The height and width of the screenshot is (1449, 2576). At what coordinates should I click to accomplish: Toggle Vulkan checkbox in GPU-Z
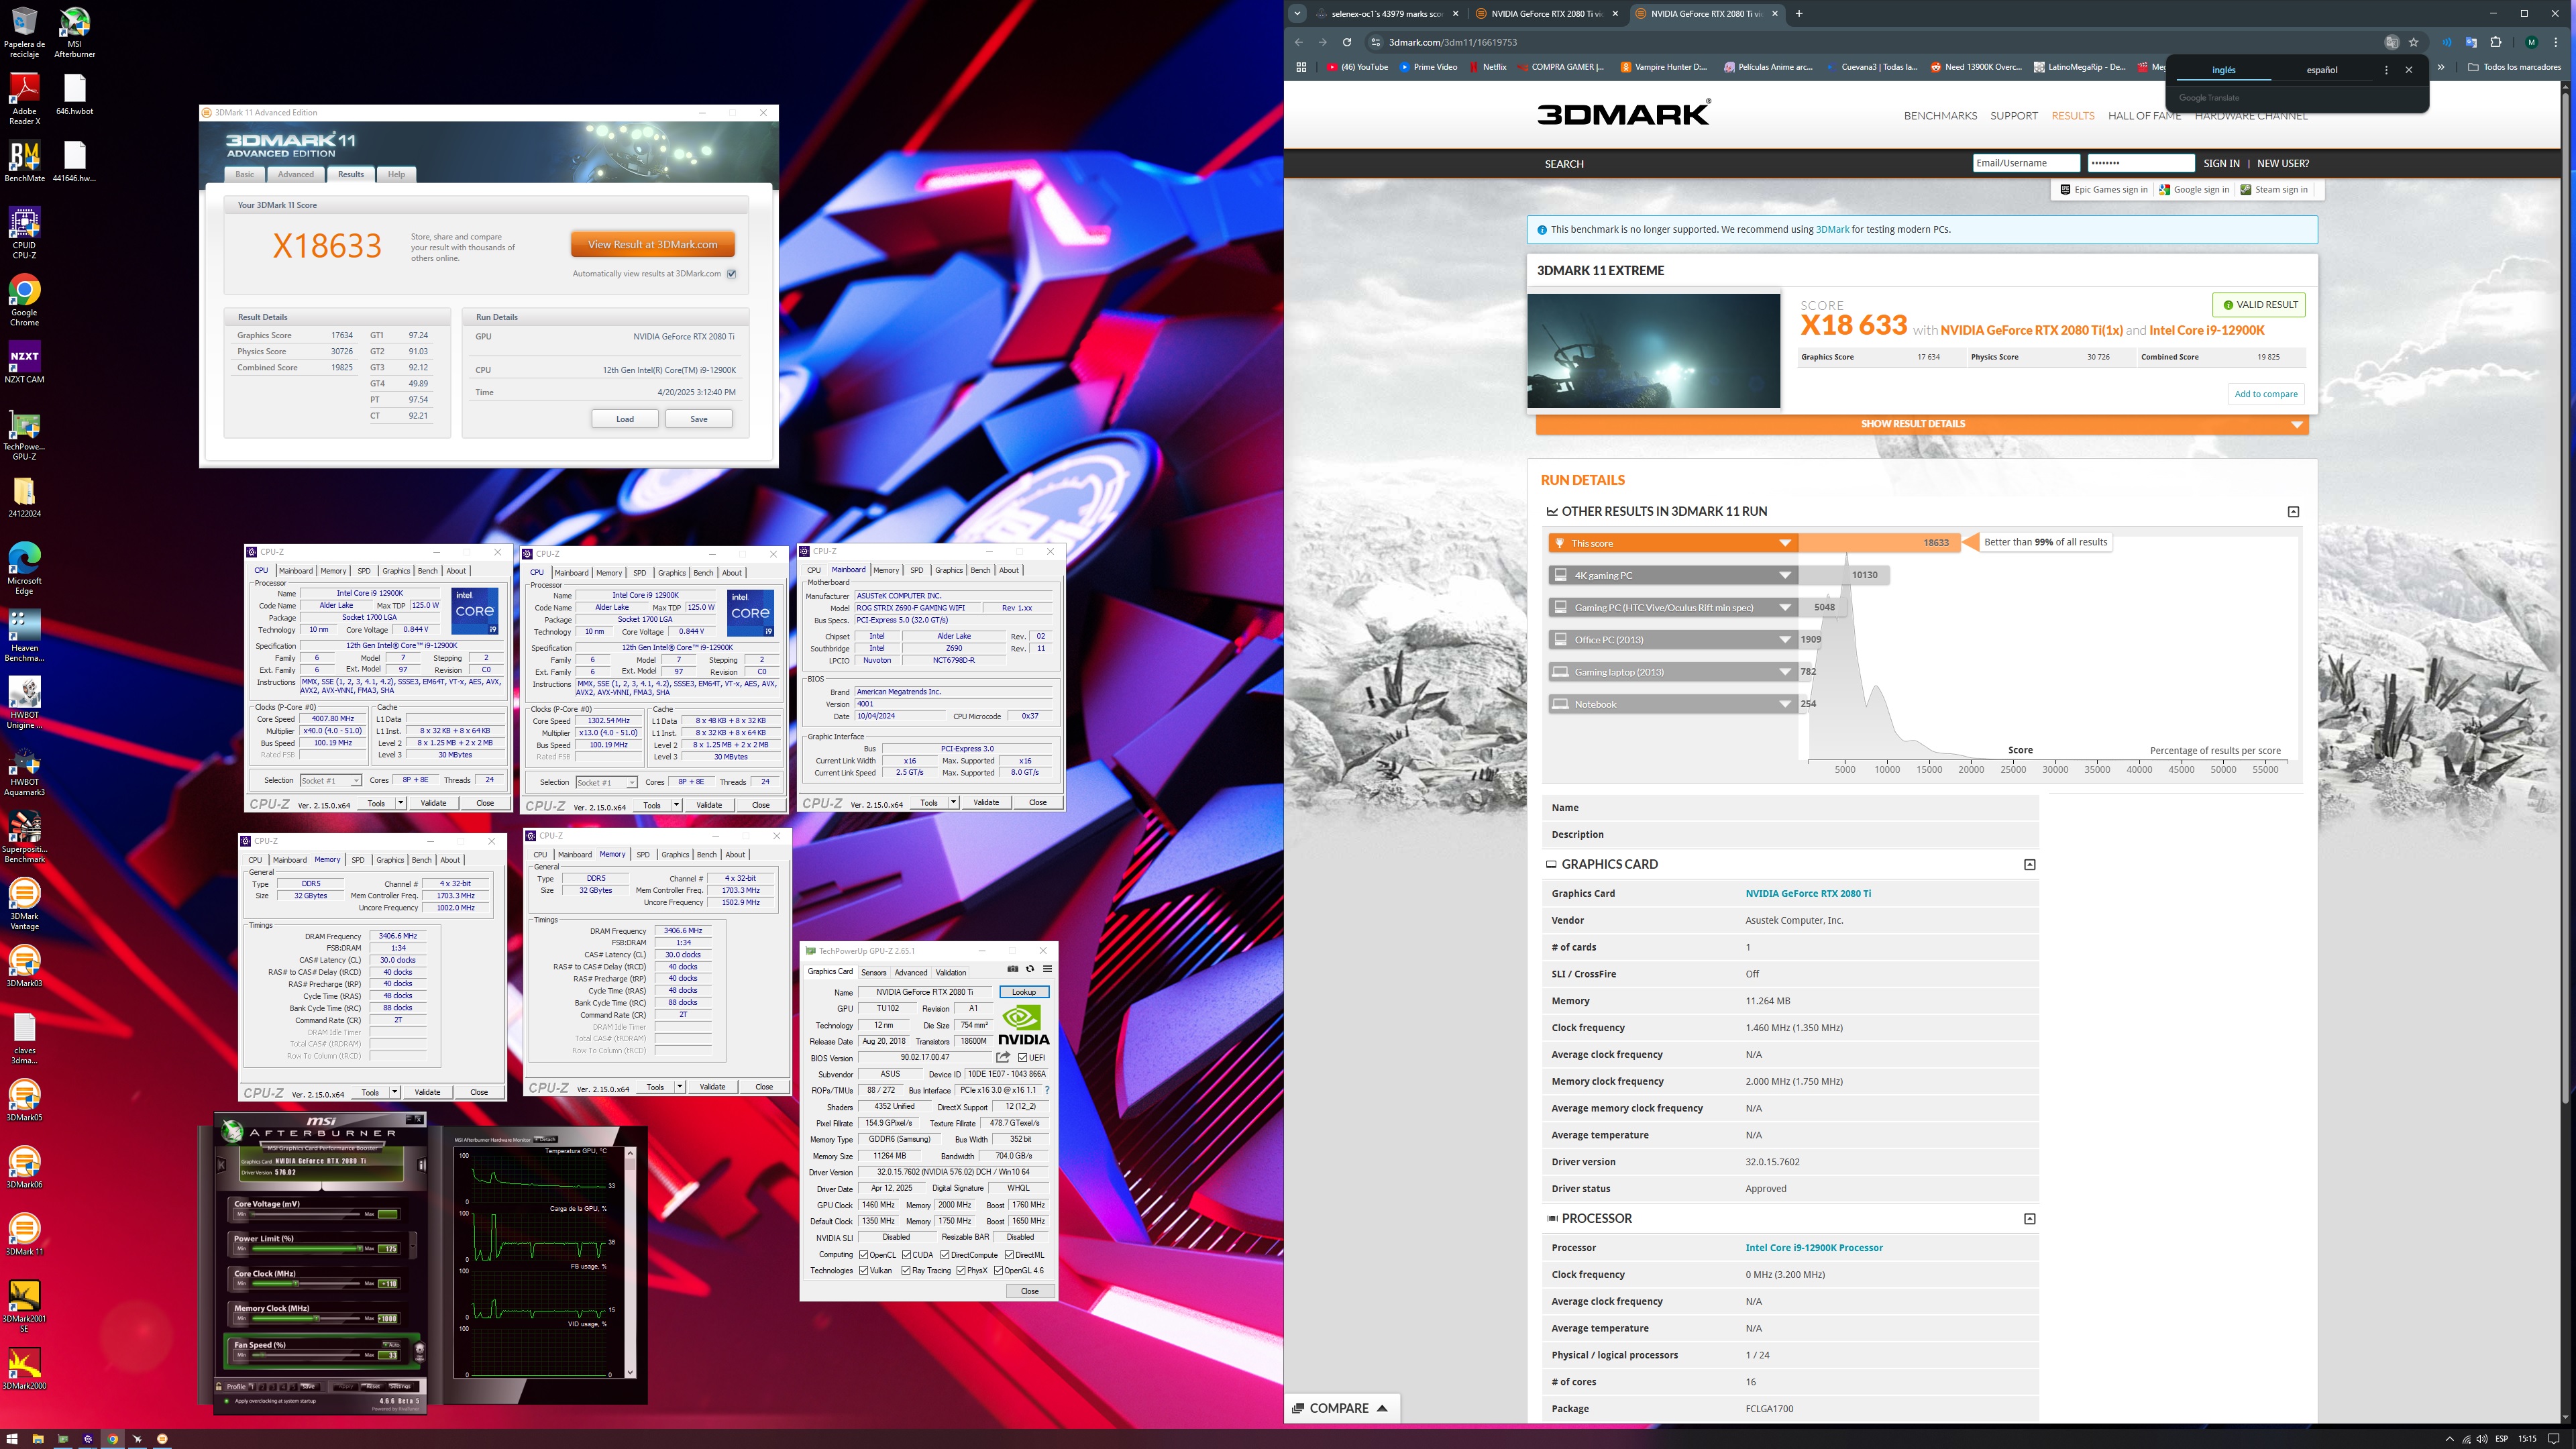(864, 1270)
